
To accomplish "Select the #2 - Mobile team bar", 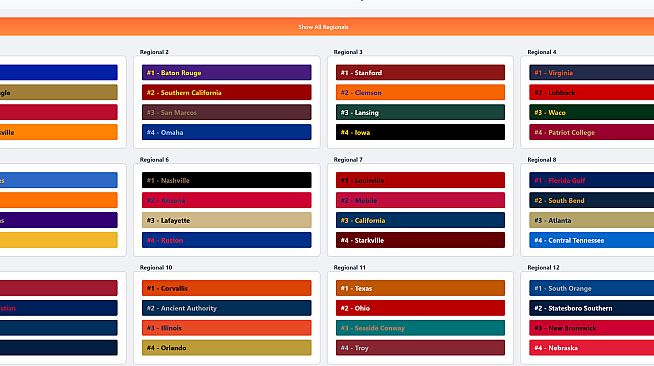I will (420, 201).
